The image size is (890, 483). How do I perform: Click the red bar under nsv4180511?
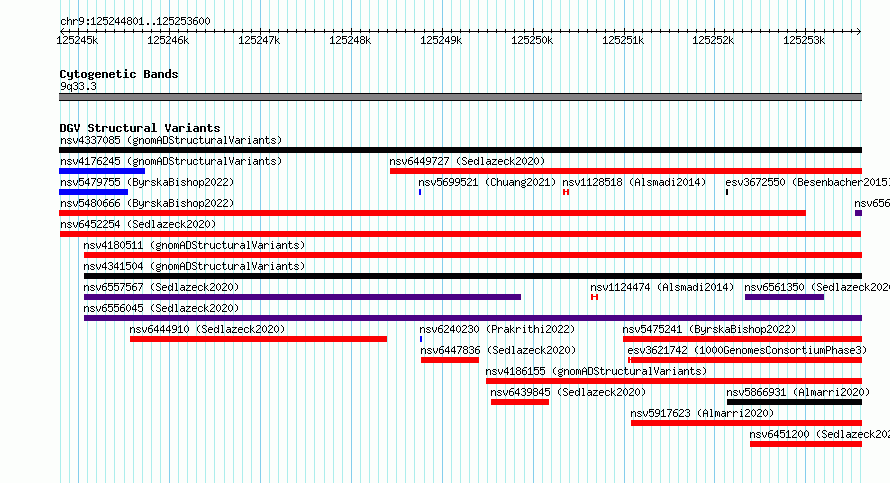[x=473, y=255]
